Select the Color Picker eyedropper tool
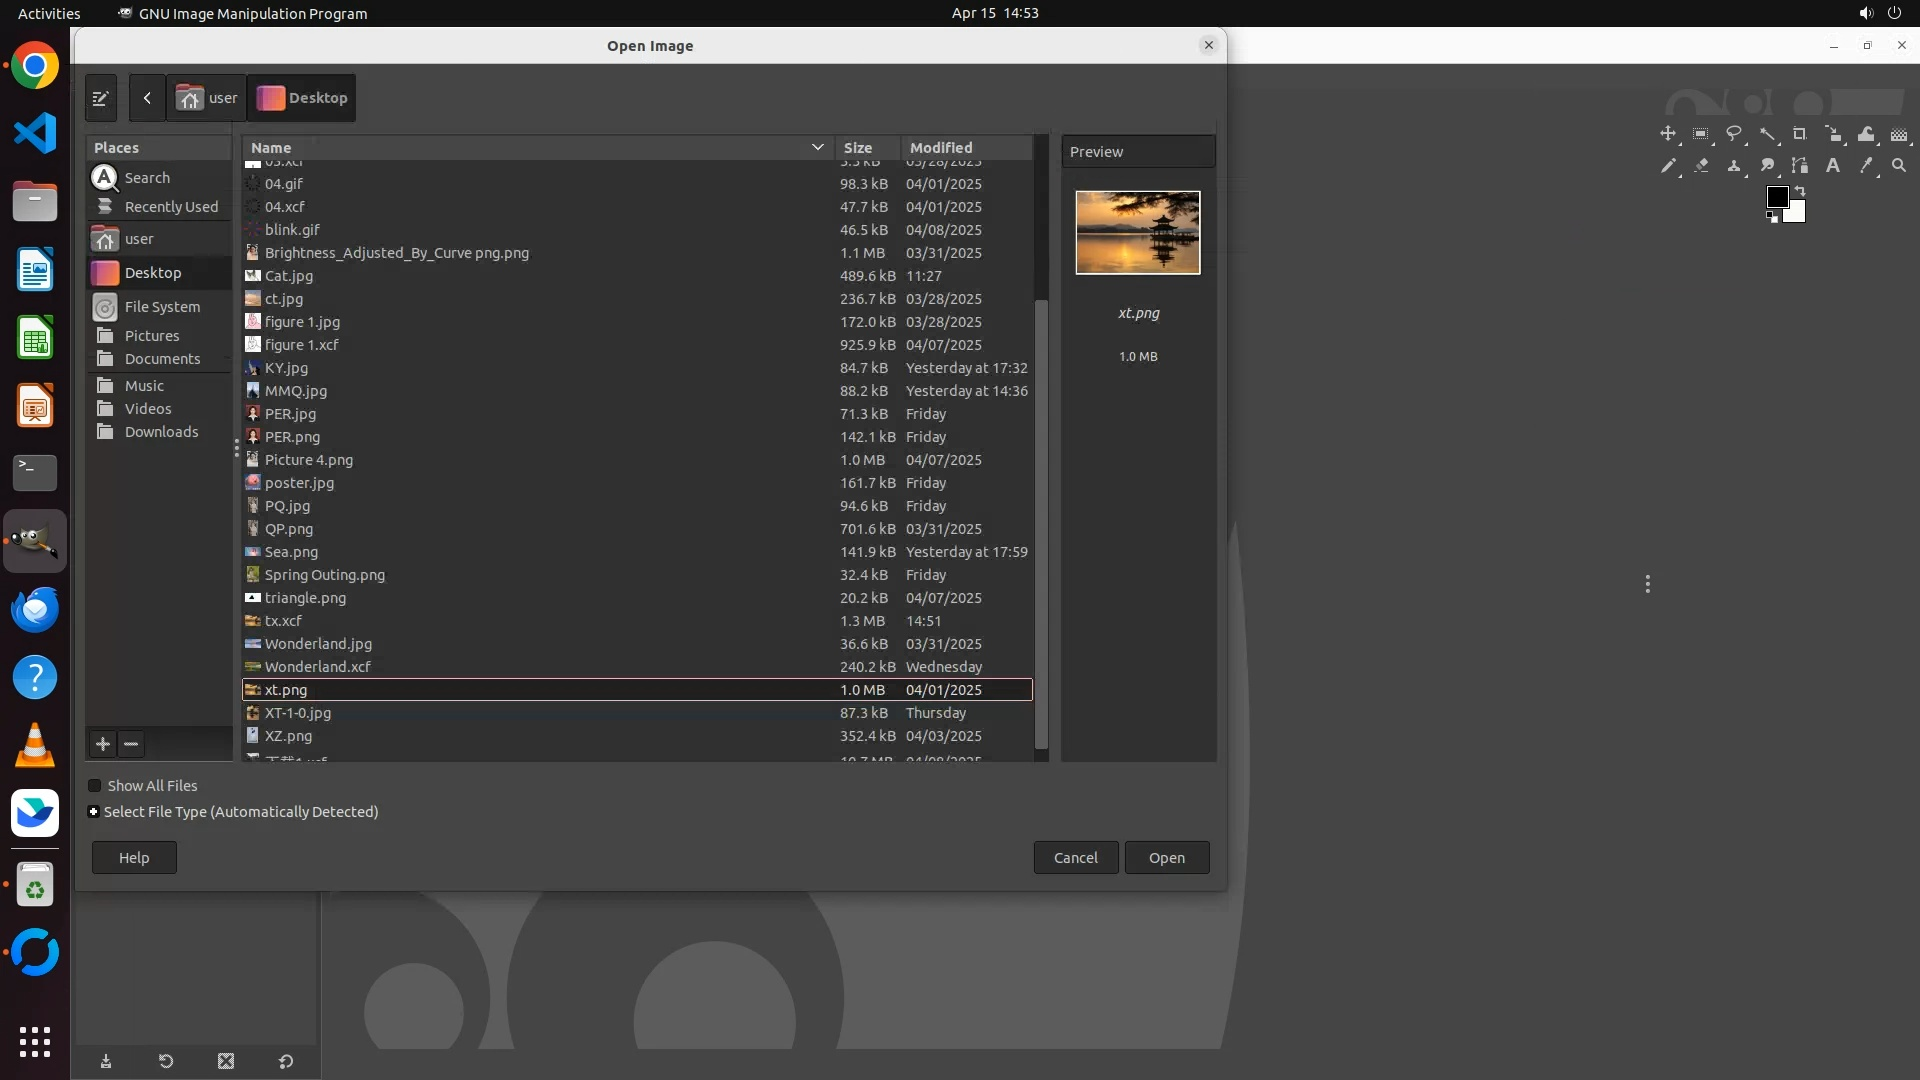Viewport: 1920px width, 1080px height. pyautogui.click(x=1866, y=166)
